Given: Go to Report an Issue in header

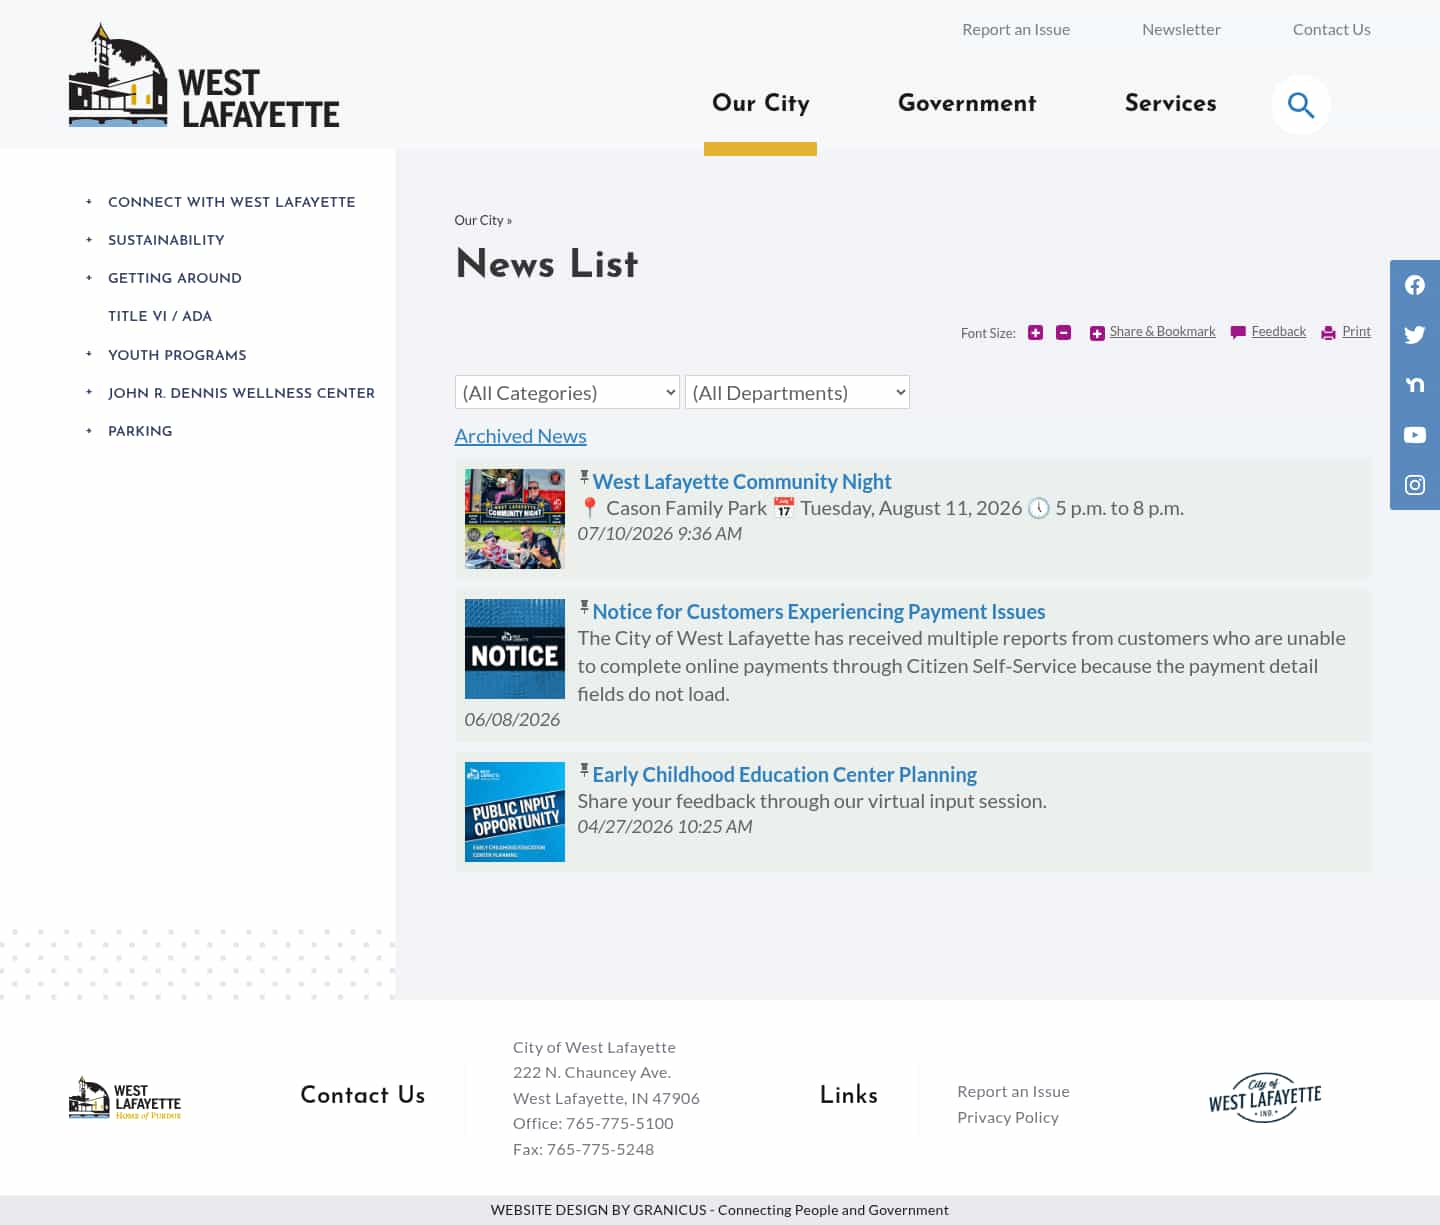Looking at the screenshot, I should coord(1016,30).
